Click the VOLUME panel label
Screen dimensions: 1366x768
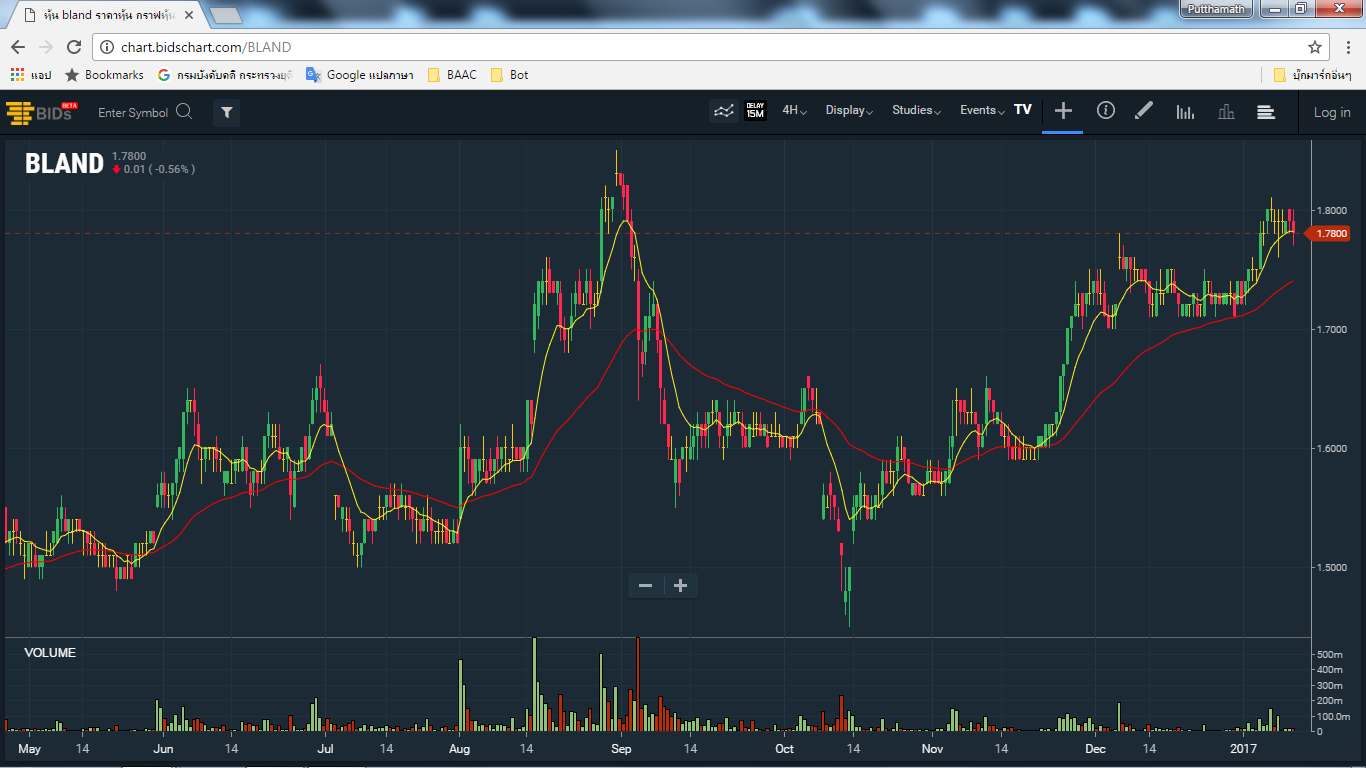click(50, 653)
